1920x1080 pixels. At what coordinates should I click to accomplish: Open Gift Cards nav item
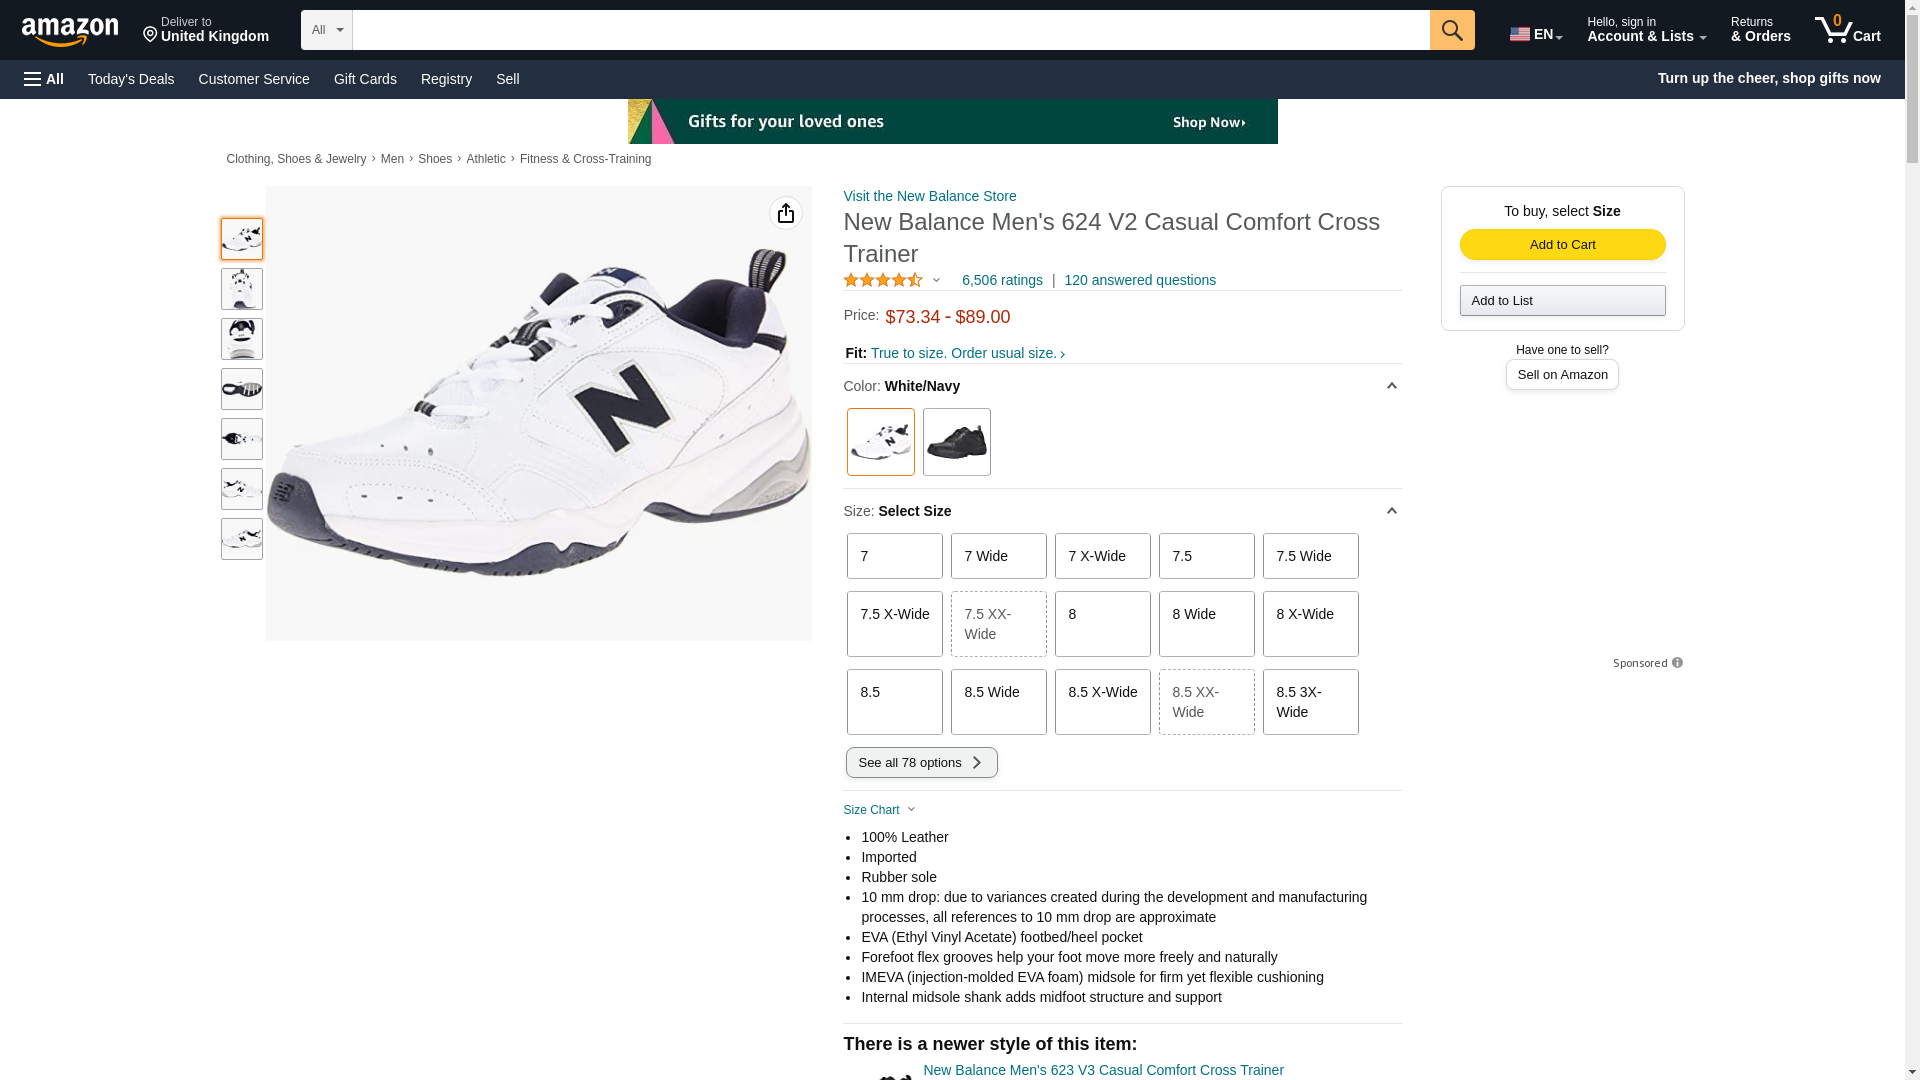pos(365,79)
